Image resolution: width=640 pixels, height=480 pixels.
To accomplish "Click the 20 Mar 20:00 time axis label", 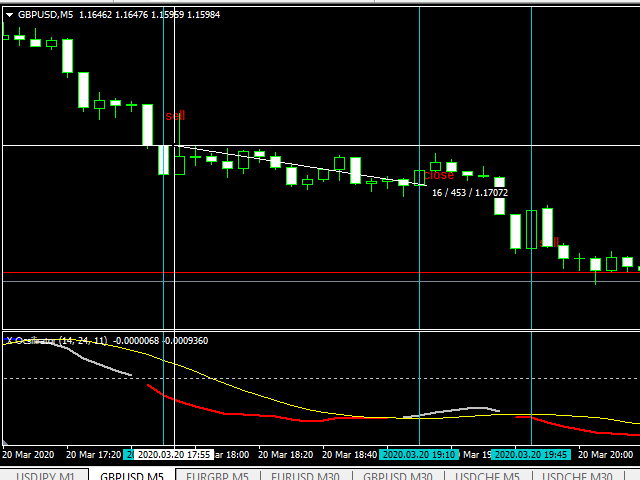I will coord(605,454).
